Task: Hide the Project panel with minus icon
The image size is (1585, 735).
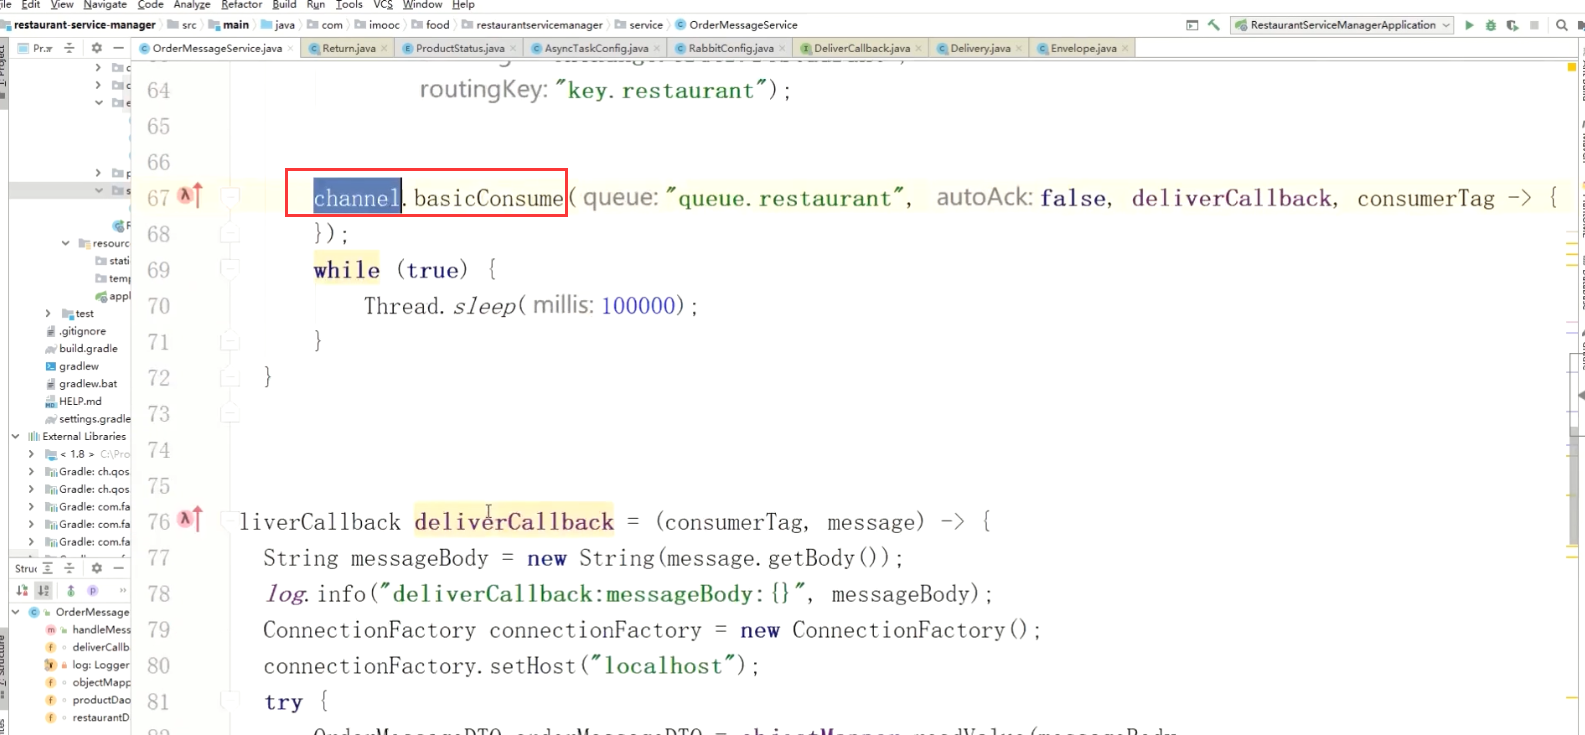Action: (x=119, y=47)
